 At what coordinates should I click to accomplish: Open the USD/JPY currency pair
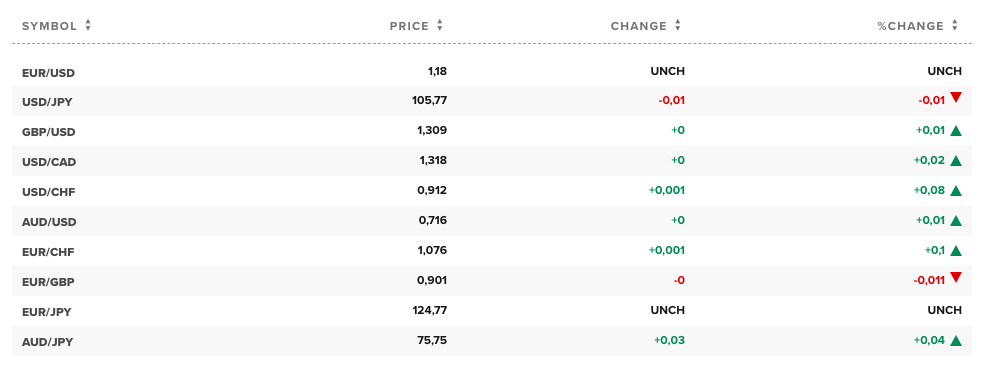pos(47,102)
